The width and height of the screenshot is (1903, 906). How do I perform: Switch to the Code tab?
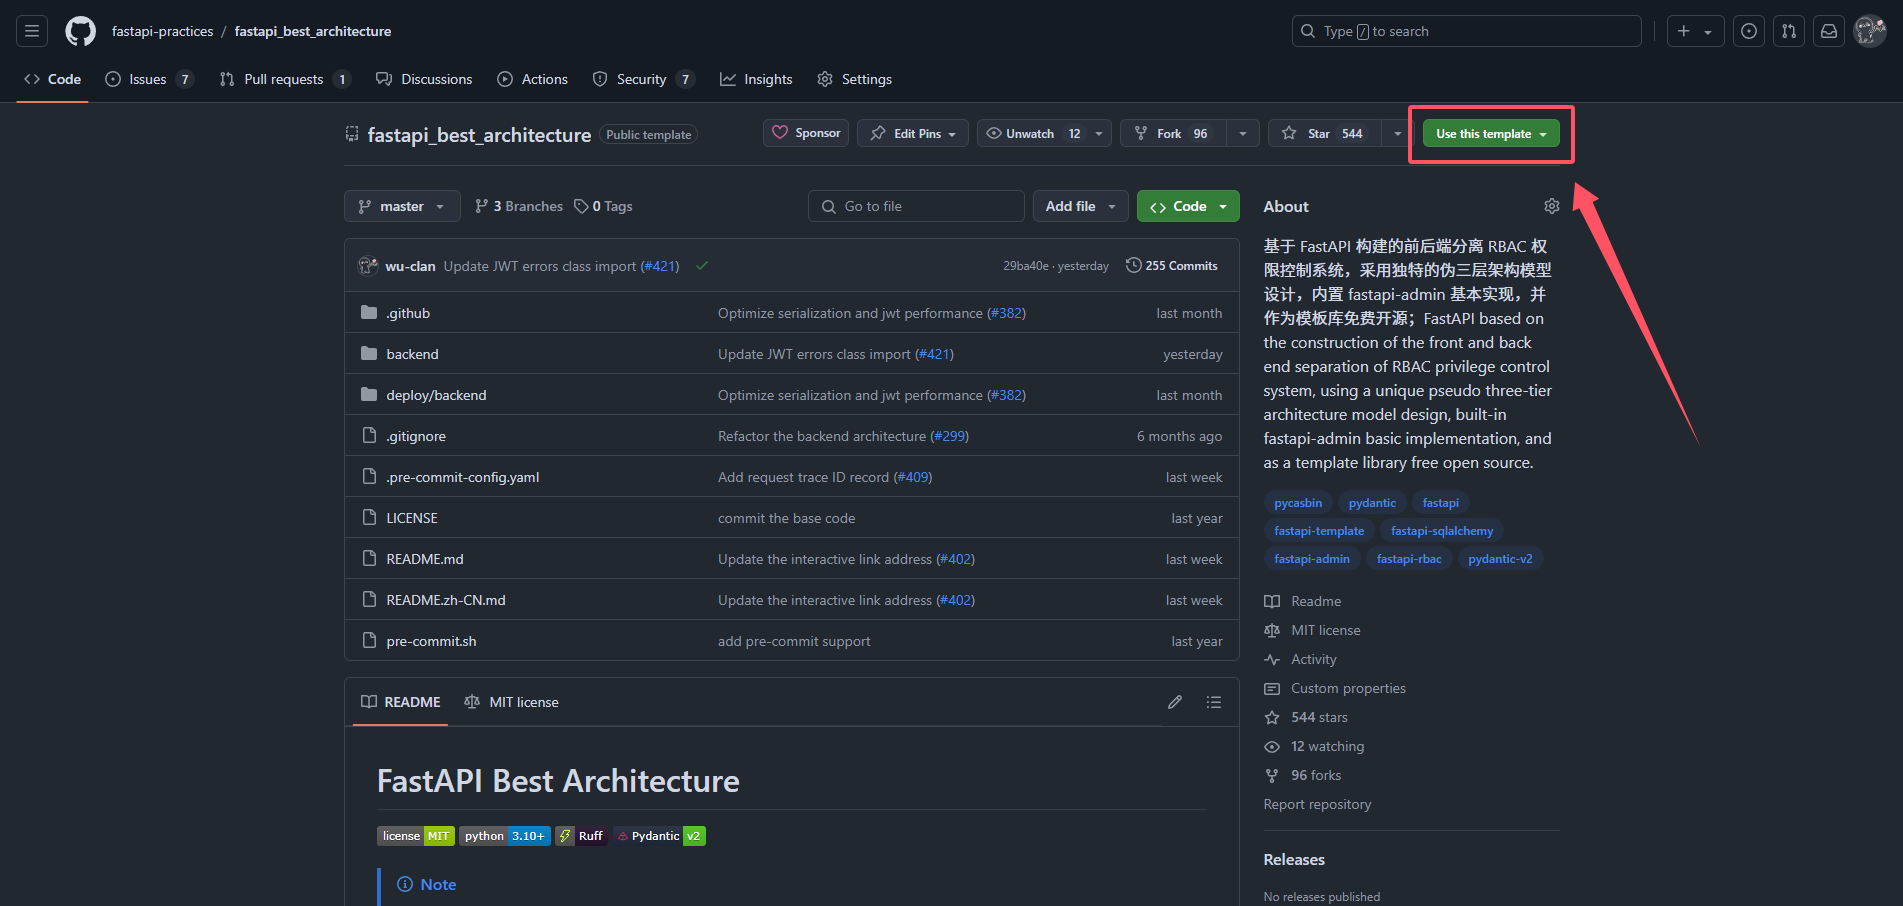click(53, 79)
